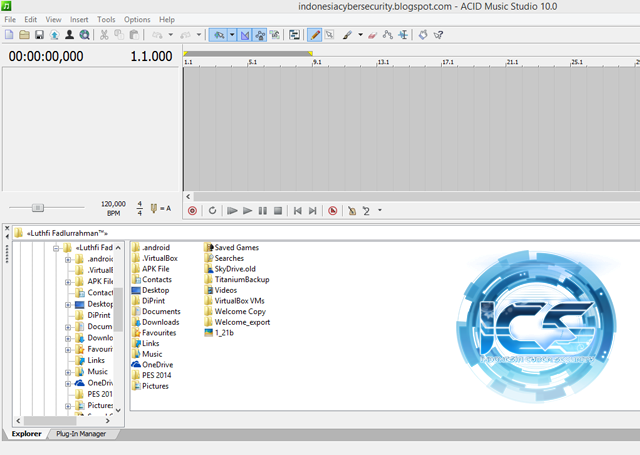Switch to the Explorer tab

click(x=27, y=434)
